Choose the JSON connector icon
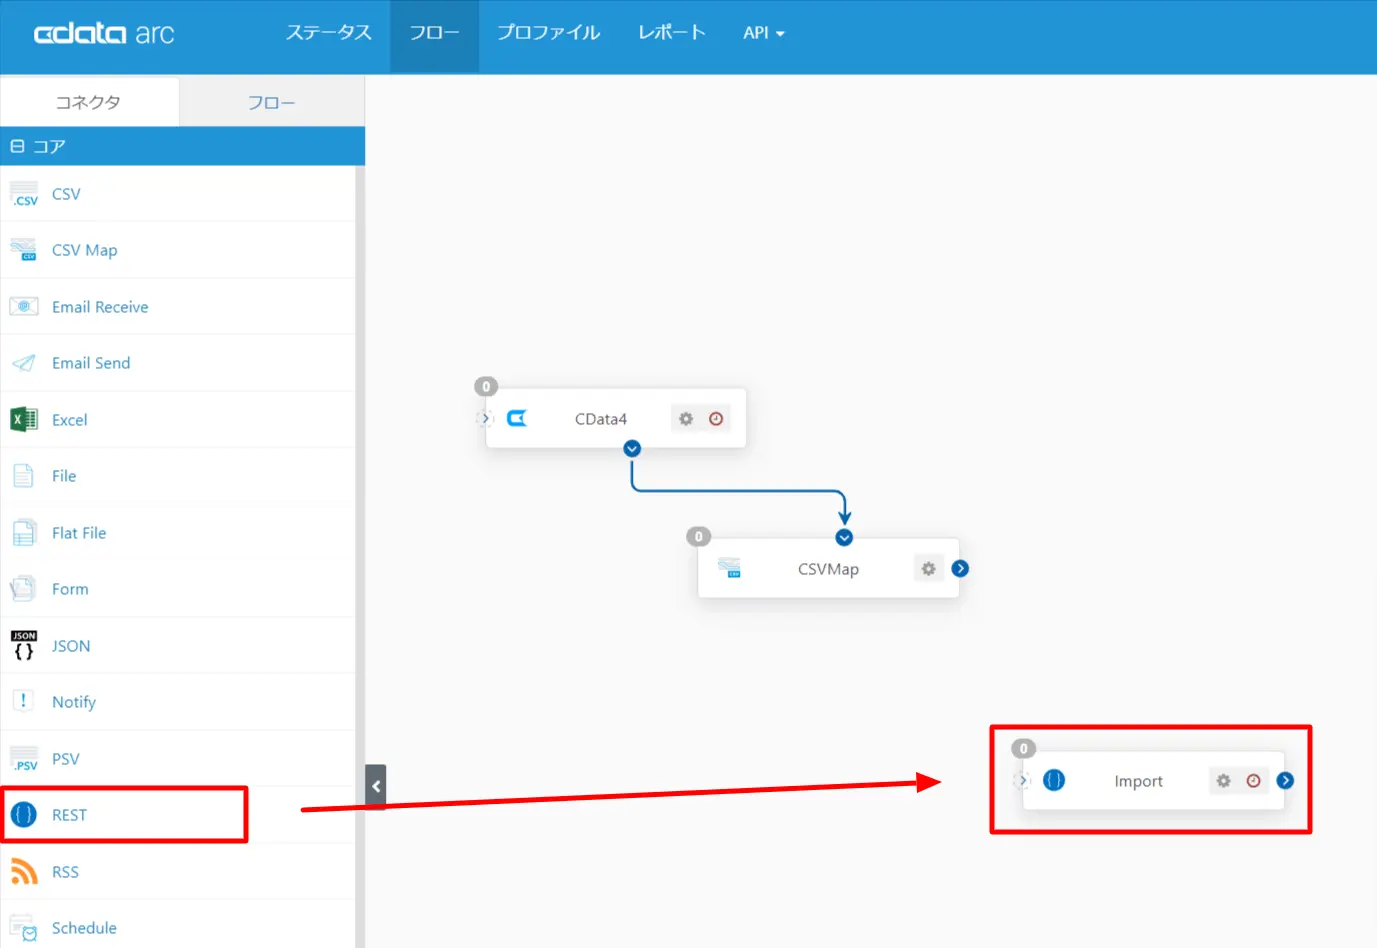 tap(24, 646)
